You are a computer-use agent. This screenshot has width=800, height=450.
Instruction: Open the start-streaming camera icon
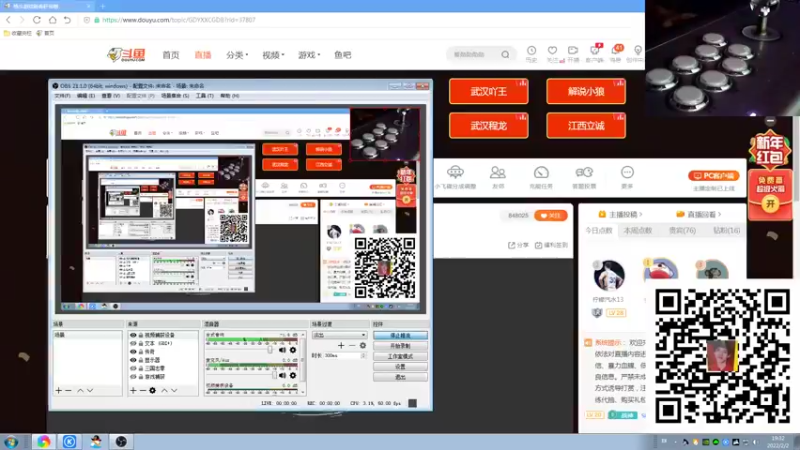(573, 50)
